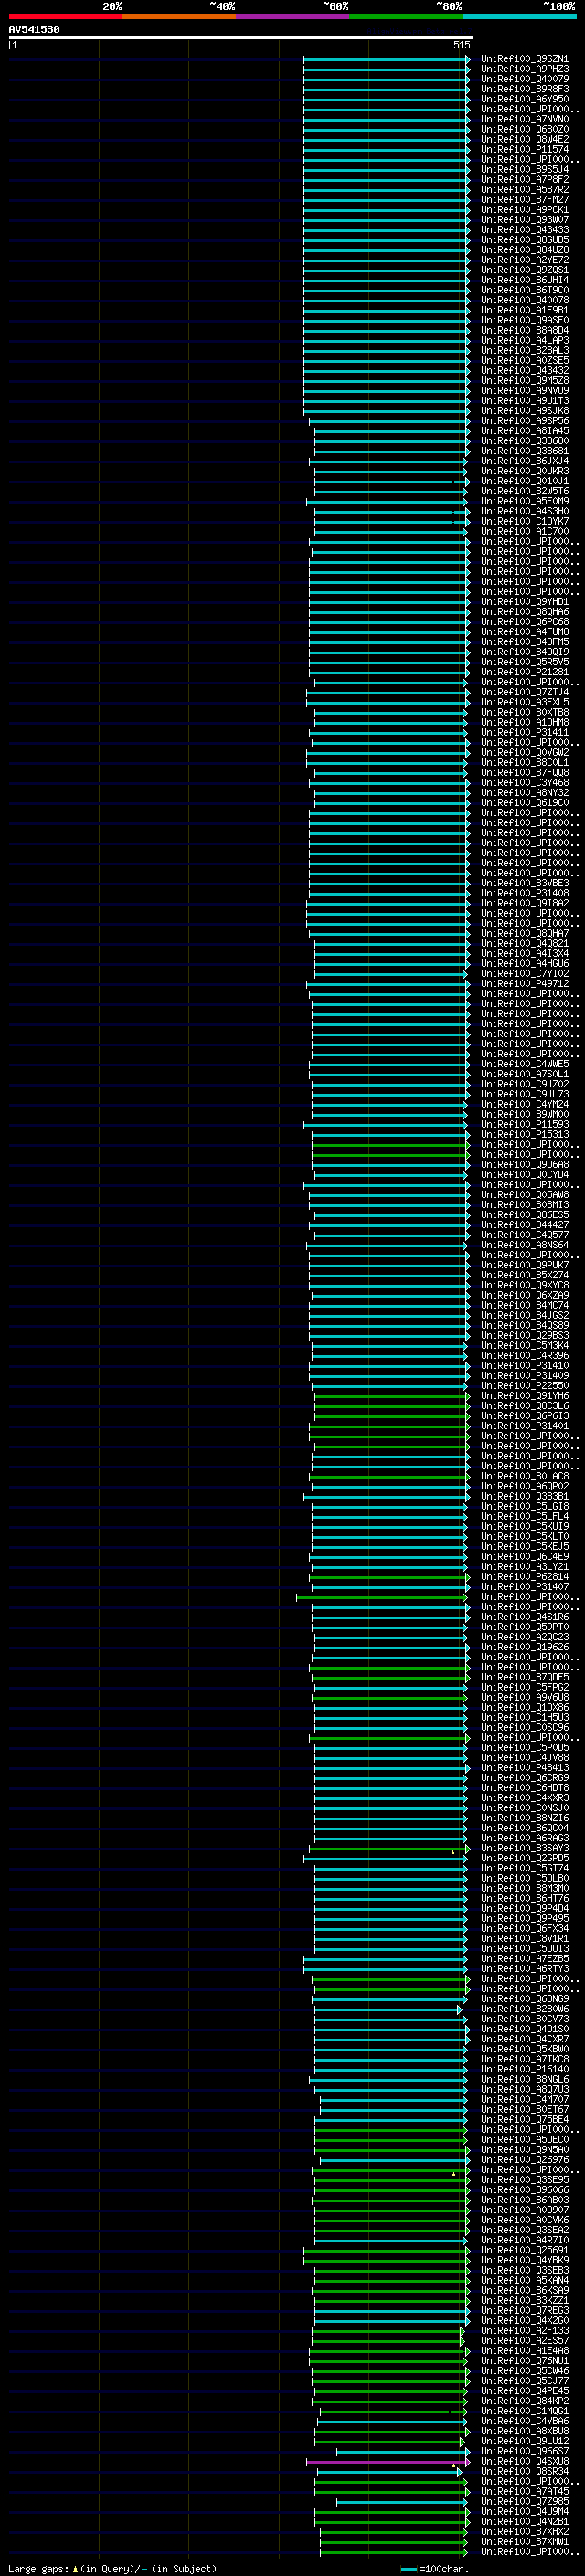Click label UniRef100_P11574
Image resolution: width=585 pixels, height=2576 pixels.
[525, 149]
